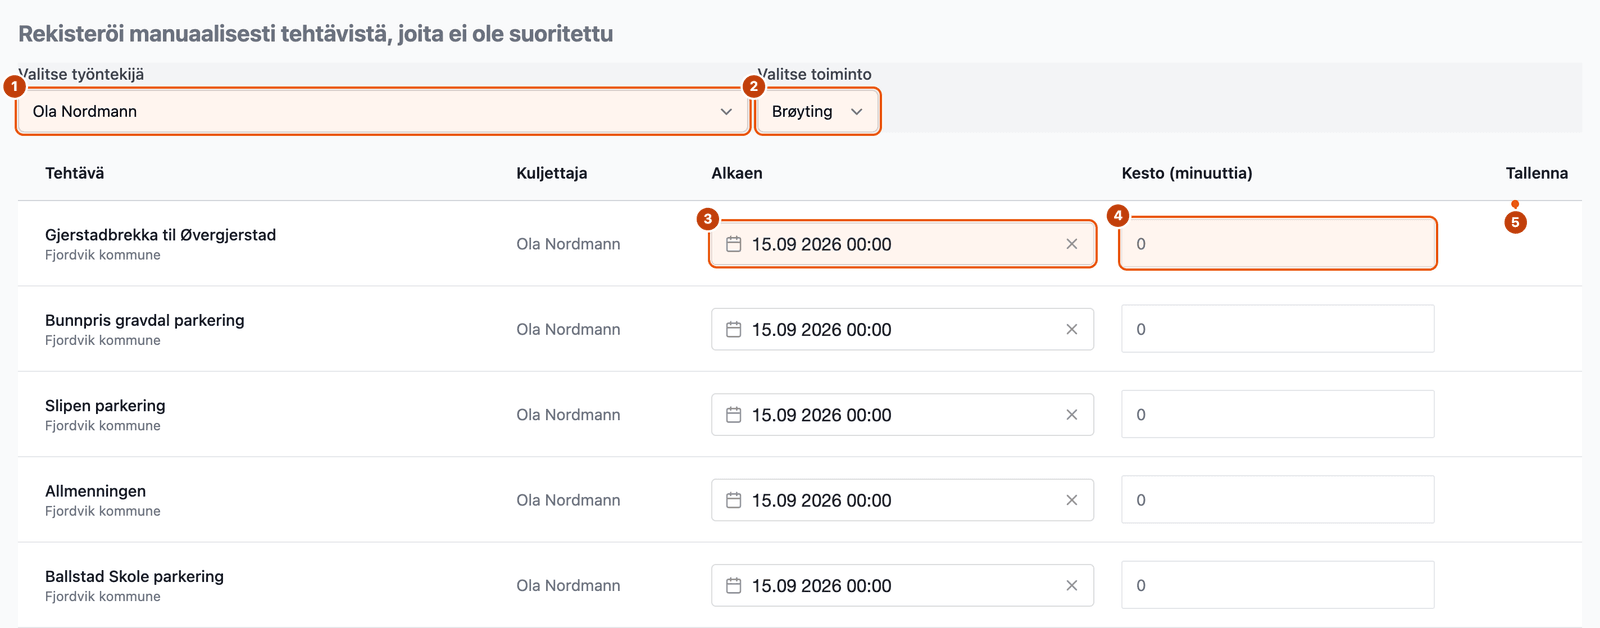Click the page heading Rekisteröi manuaalisesti tehtävistä

pos(315,34)
